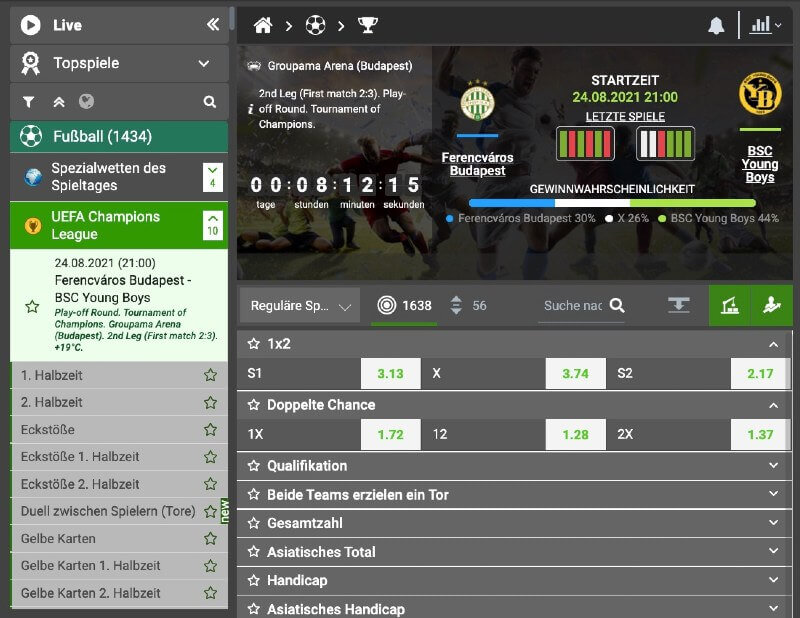Image resolution: width=800 pixels, height=618 pixels.
Task: Select Fußball (1434) category
Action: click(119, 137)
